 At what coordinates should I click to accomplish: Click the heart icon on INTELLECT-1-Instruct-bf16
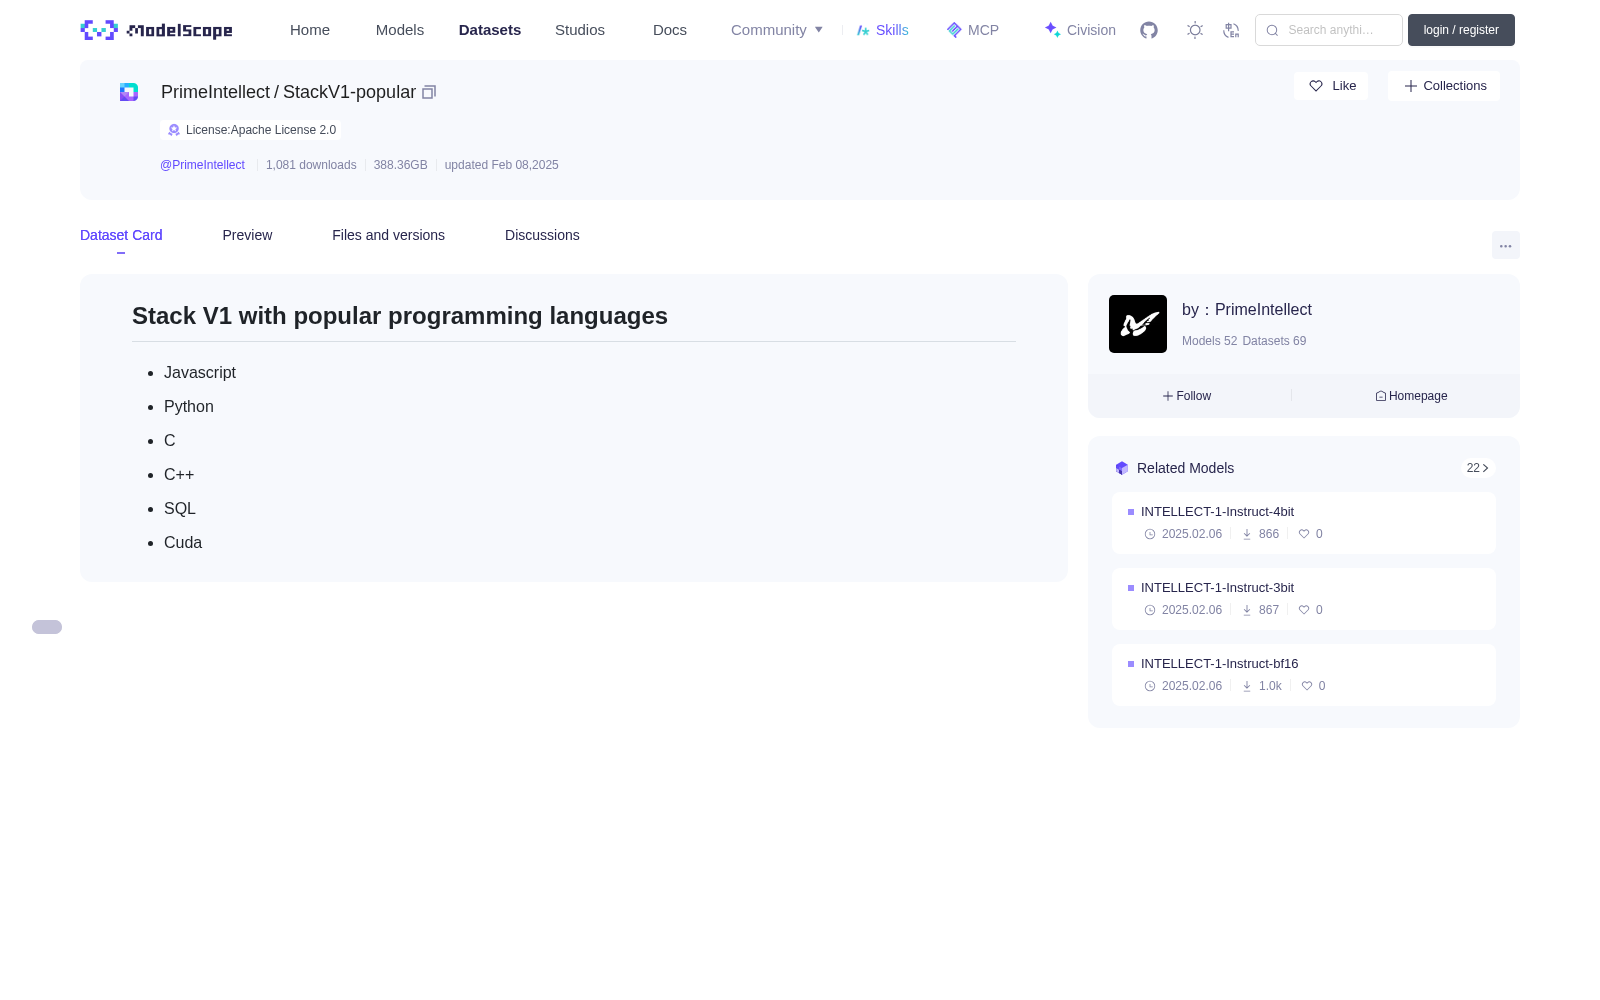point(1307,686)
